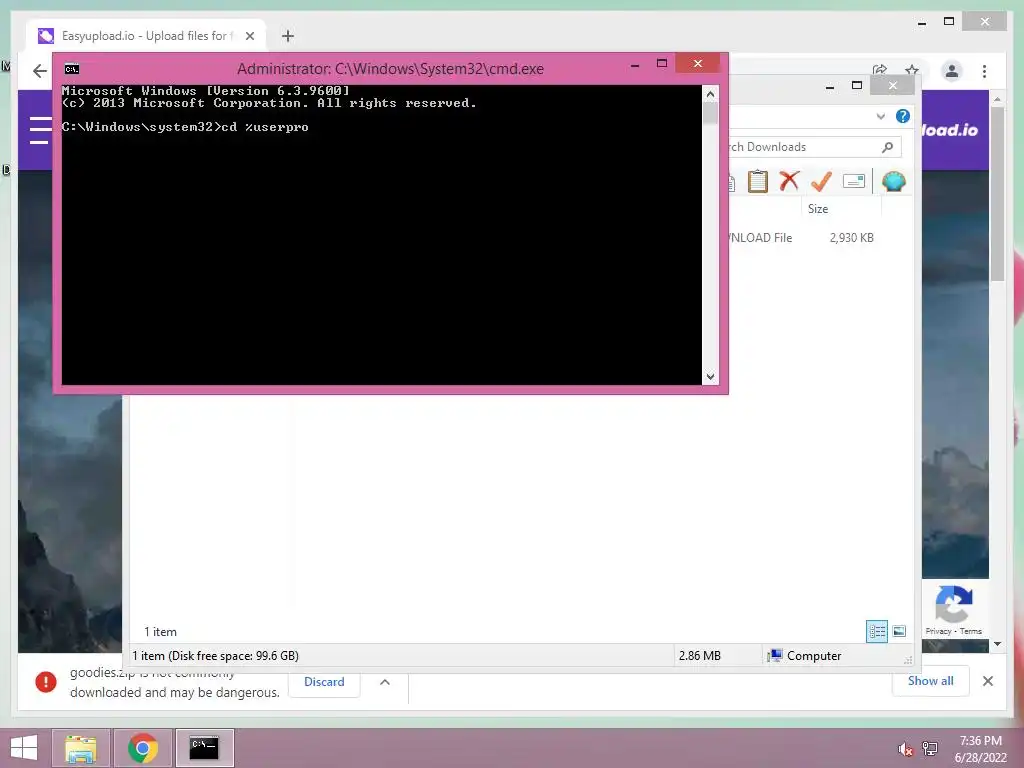Screen dimensions: 1024x768
Task: Click the Classic Shell seashell settings icon
Action: (x=893, y=181)
